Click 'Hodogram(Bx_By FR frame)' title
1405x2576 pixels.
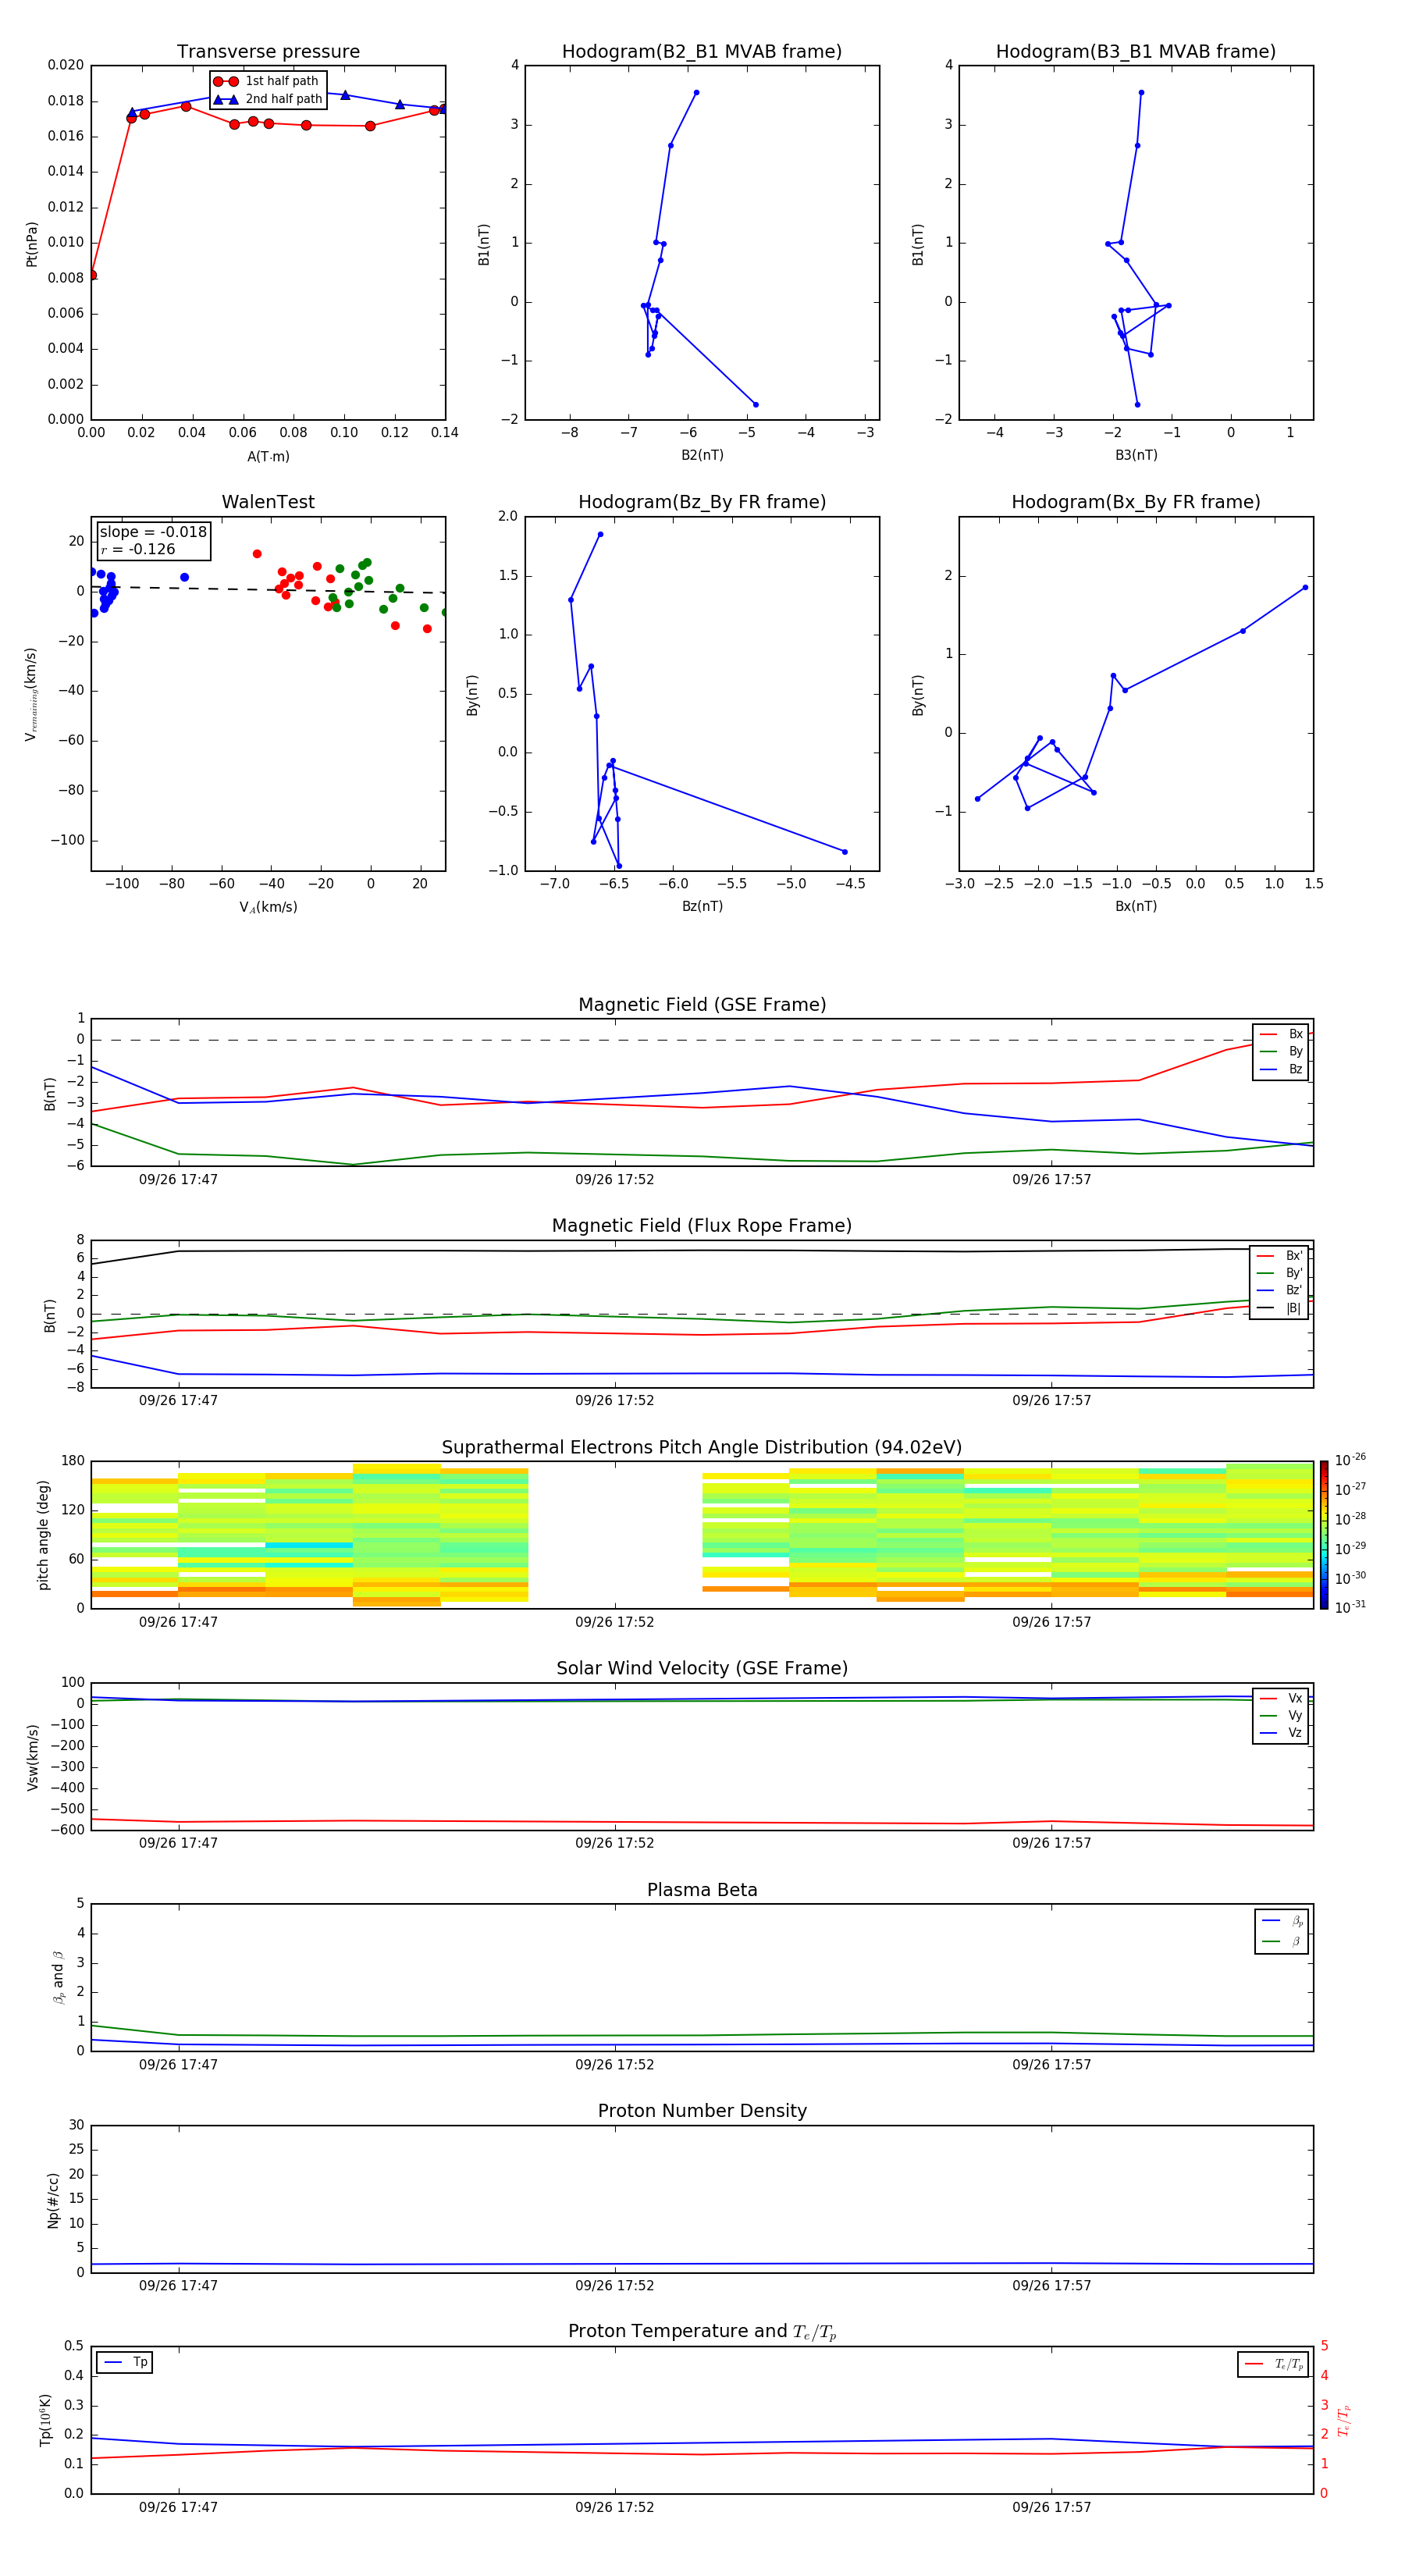click(x=1136, y=502)
